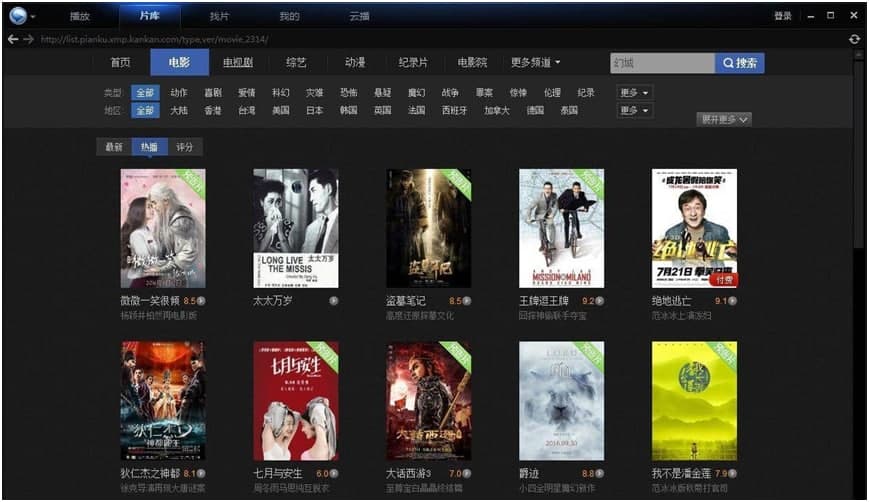The width and height of the screenshot is (869, 502).
Task: Open the 电影 channel
Action: click(180, 63)
